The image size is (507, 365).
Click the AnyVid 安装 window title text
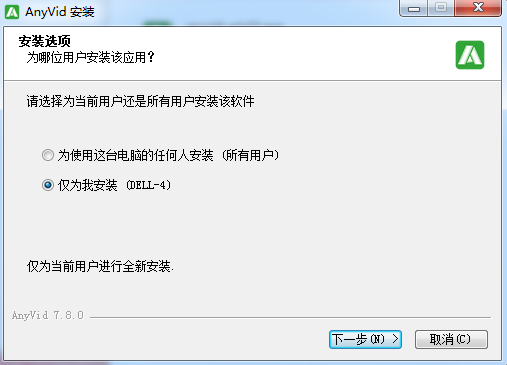pyautogui.click(x=60, y=12)
